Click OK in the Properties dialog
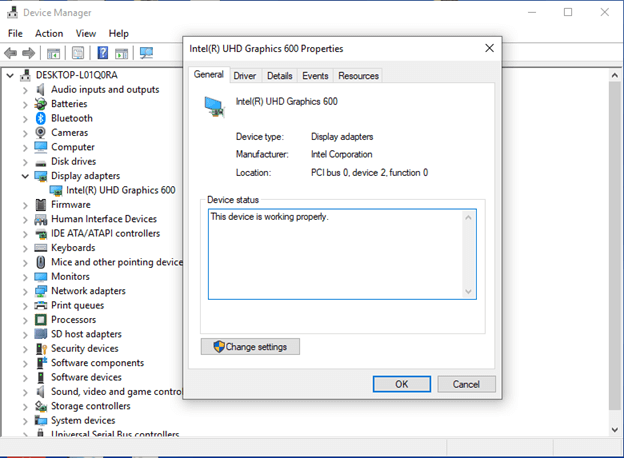 [x=402, y=384]
